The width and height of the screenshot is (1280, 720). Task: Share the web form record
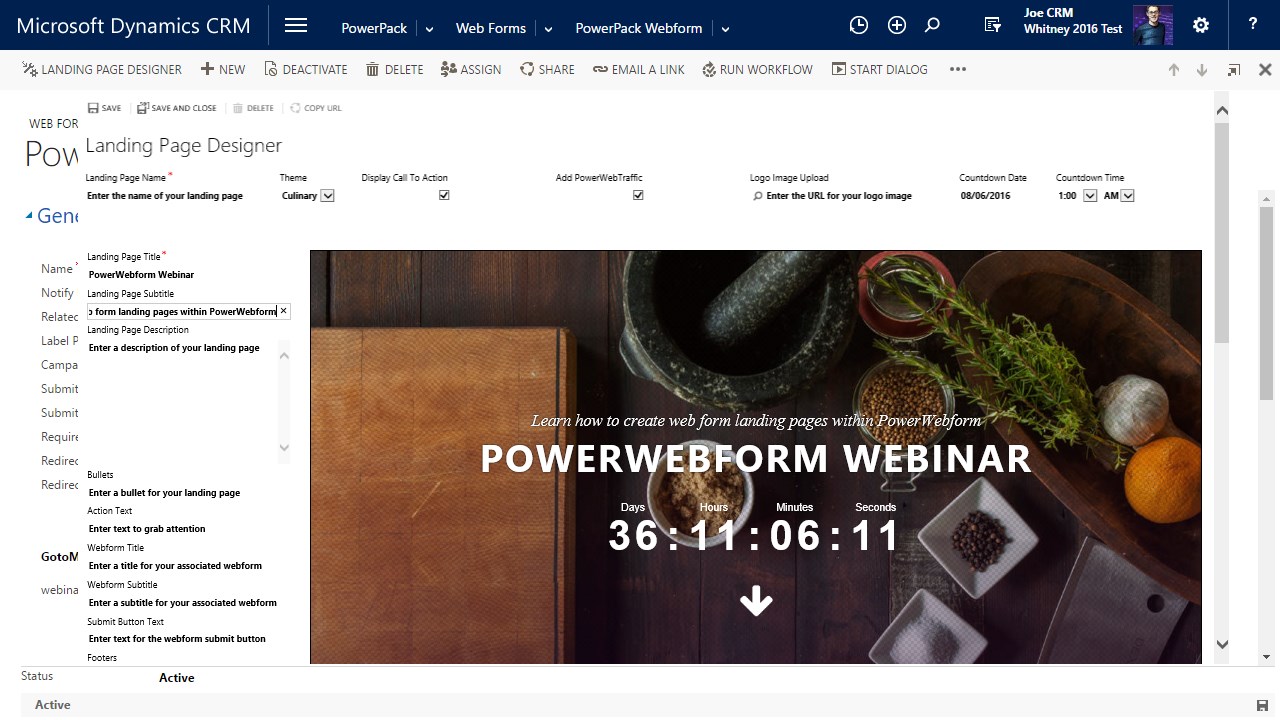[x=547, y=69]
